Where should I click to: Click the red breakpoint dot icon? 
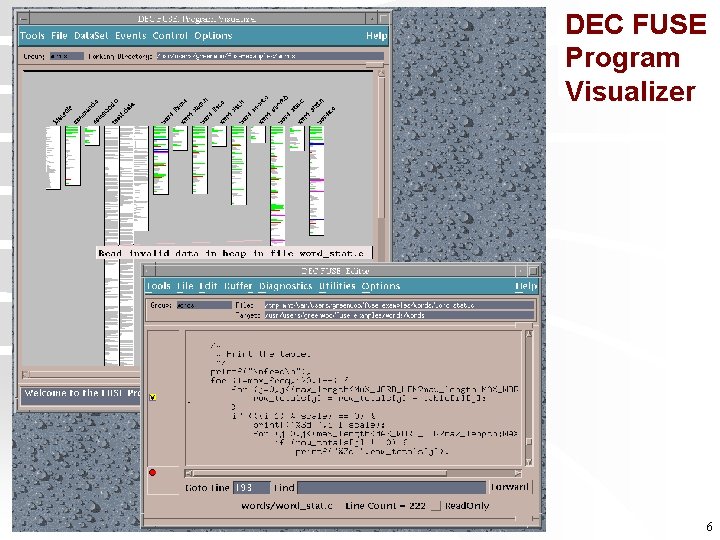(x=152, y=472)
